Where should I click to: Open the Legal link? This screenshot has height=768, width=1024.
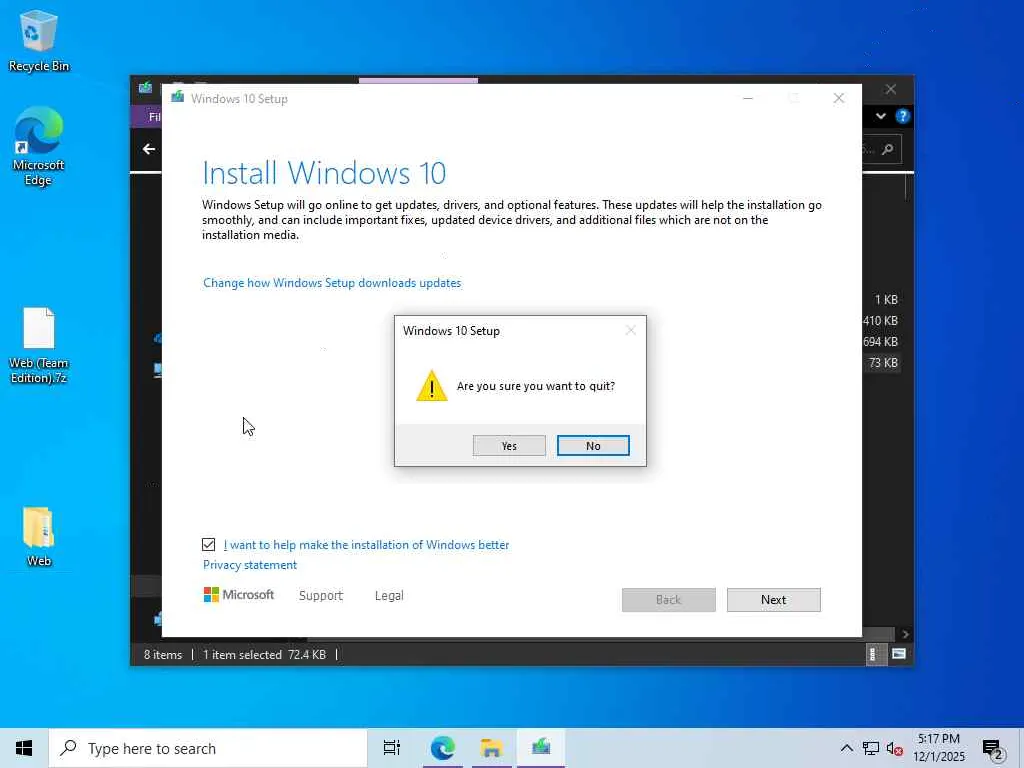(389, 596)
